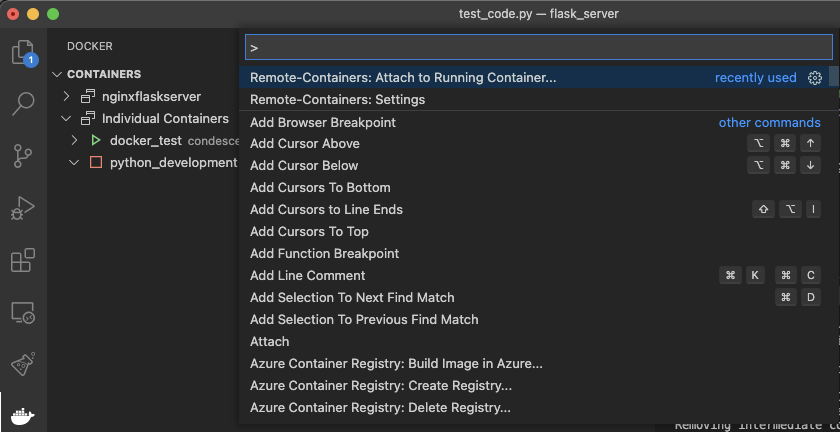The width and height of the screenshot is (840, 432).
Task: Click the python_development container name
Action: [174, 162]
